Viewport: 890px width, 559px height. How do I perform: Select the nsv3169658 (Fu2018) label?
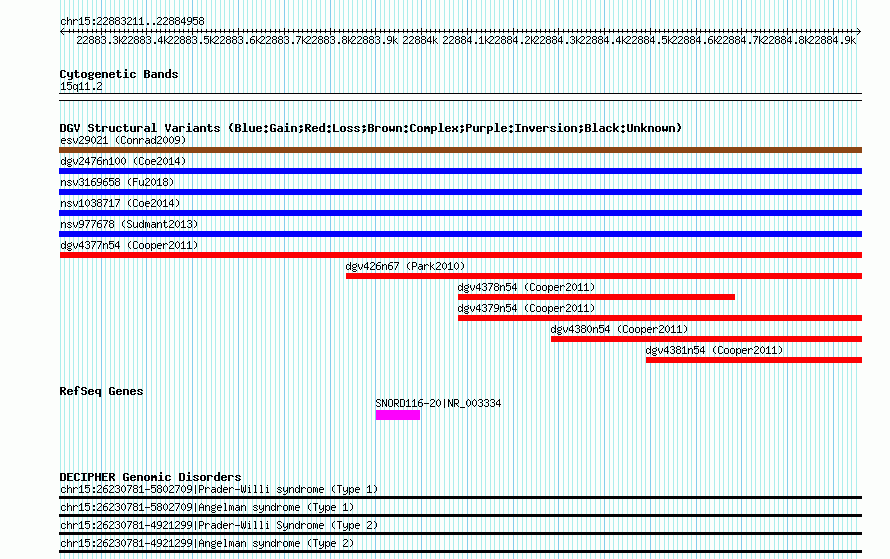coord(117,182)
